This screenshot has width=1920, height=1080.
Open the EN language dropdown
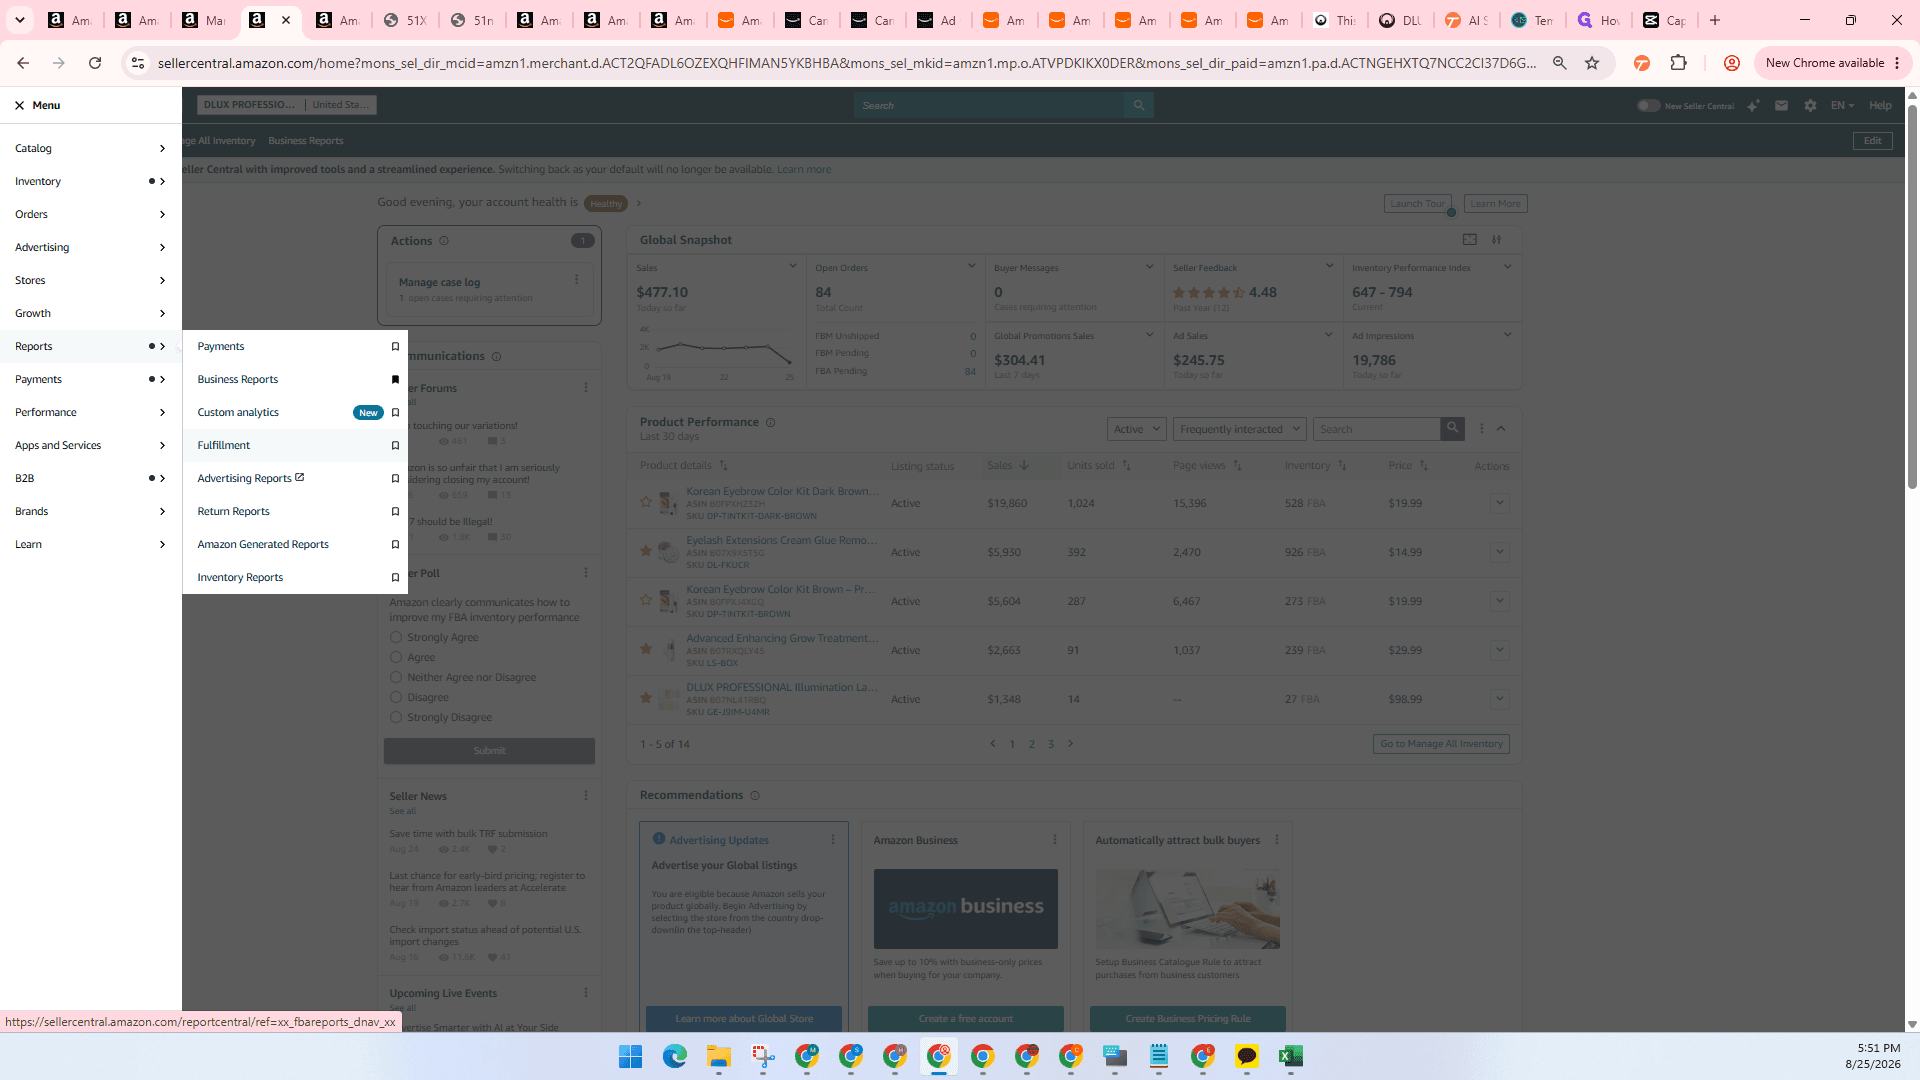1842,105
